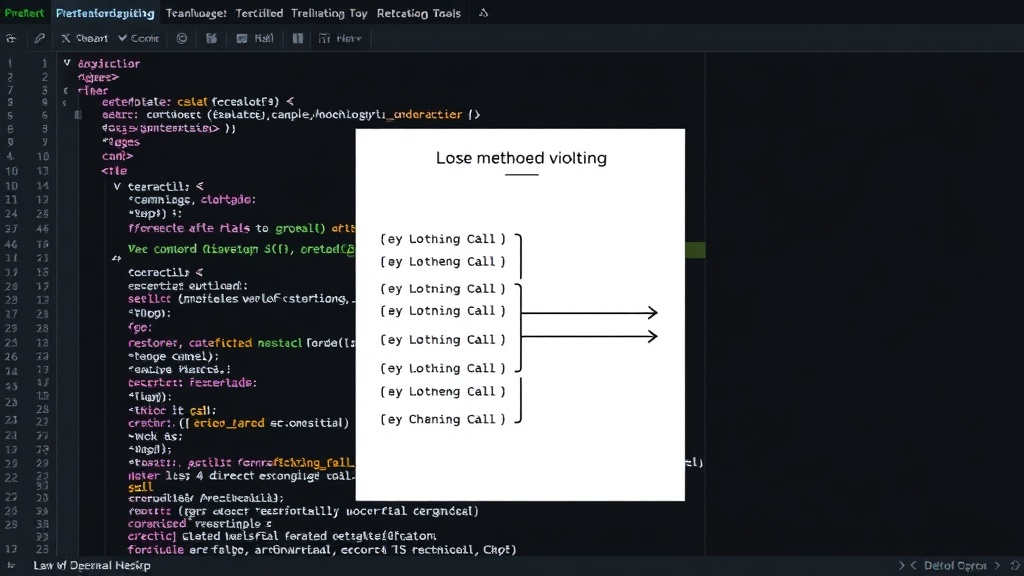Switch to the Teanhuoget tab
1024x576 pixels.
[196, 13]
